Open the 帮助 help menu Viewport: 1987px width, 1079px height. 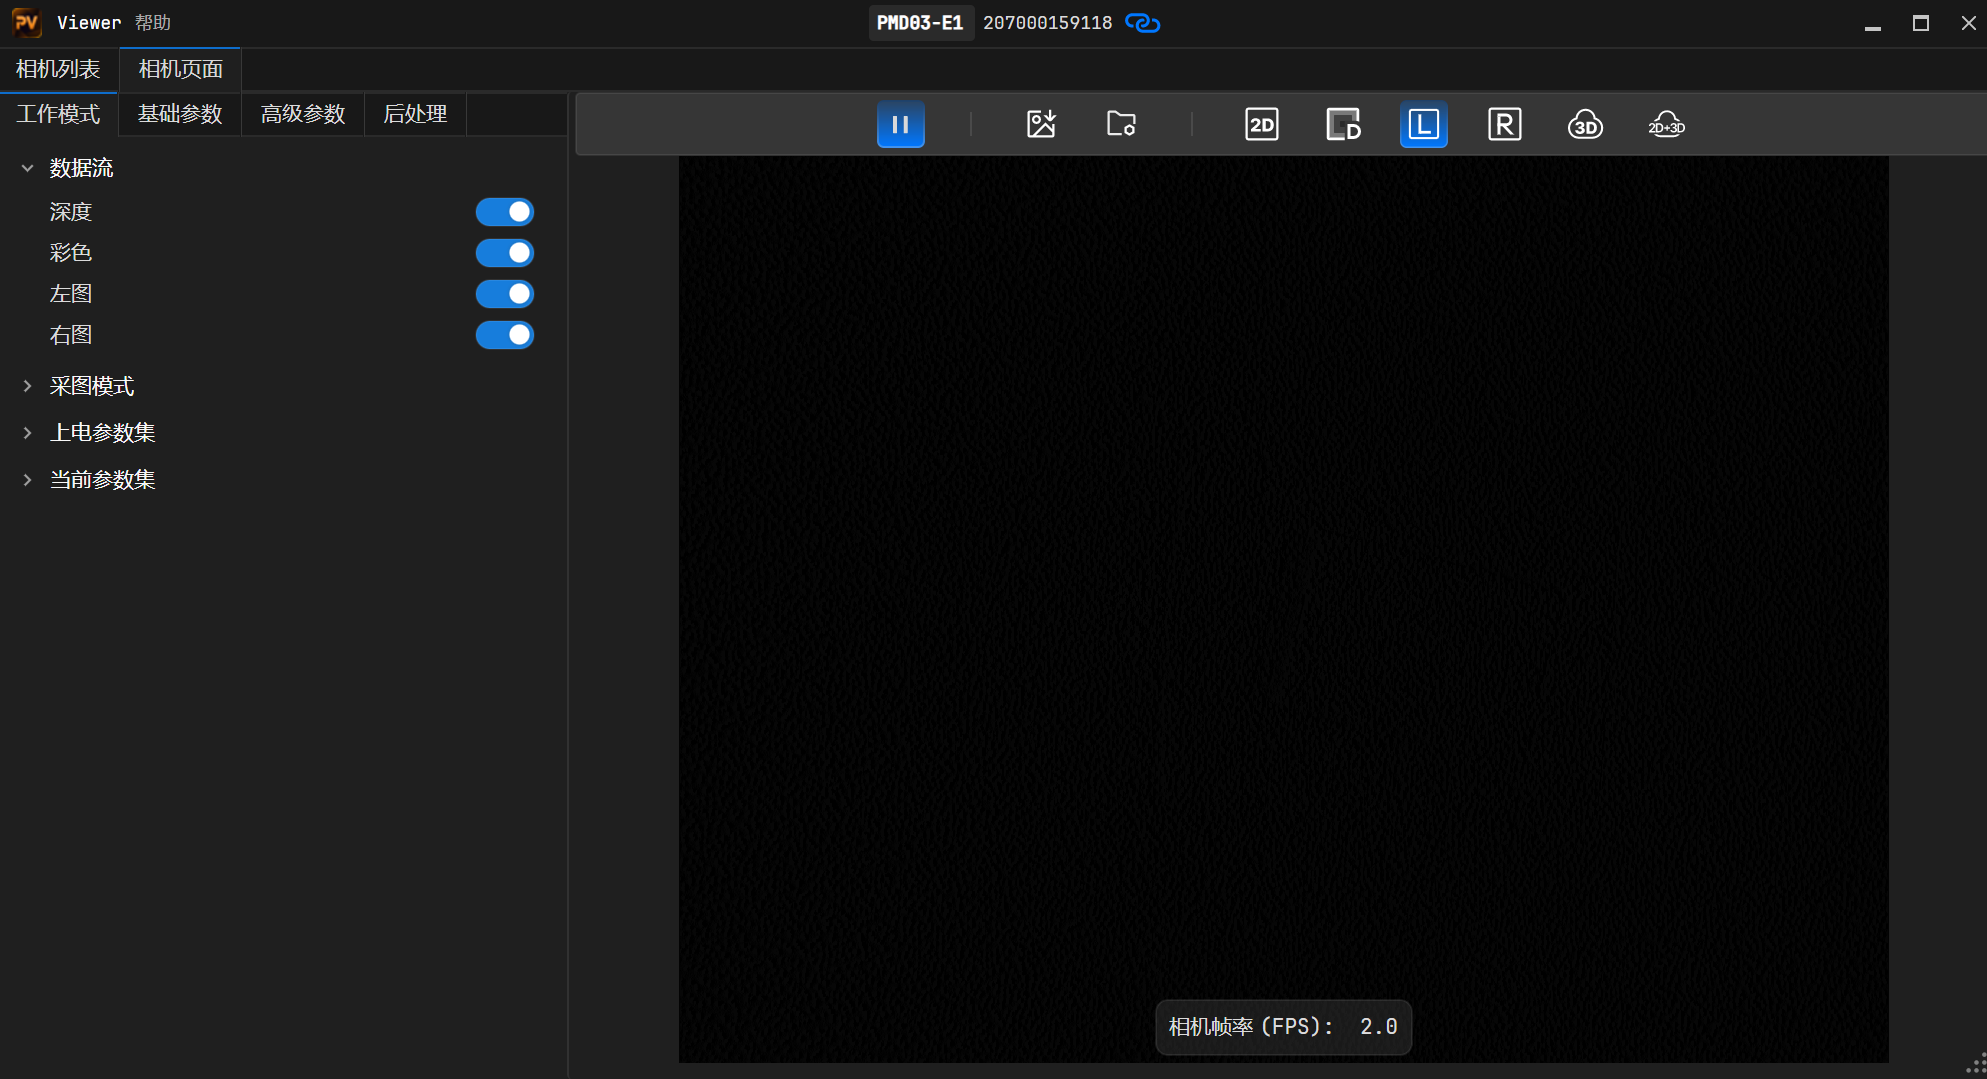coord(153,22)
